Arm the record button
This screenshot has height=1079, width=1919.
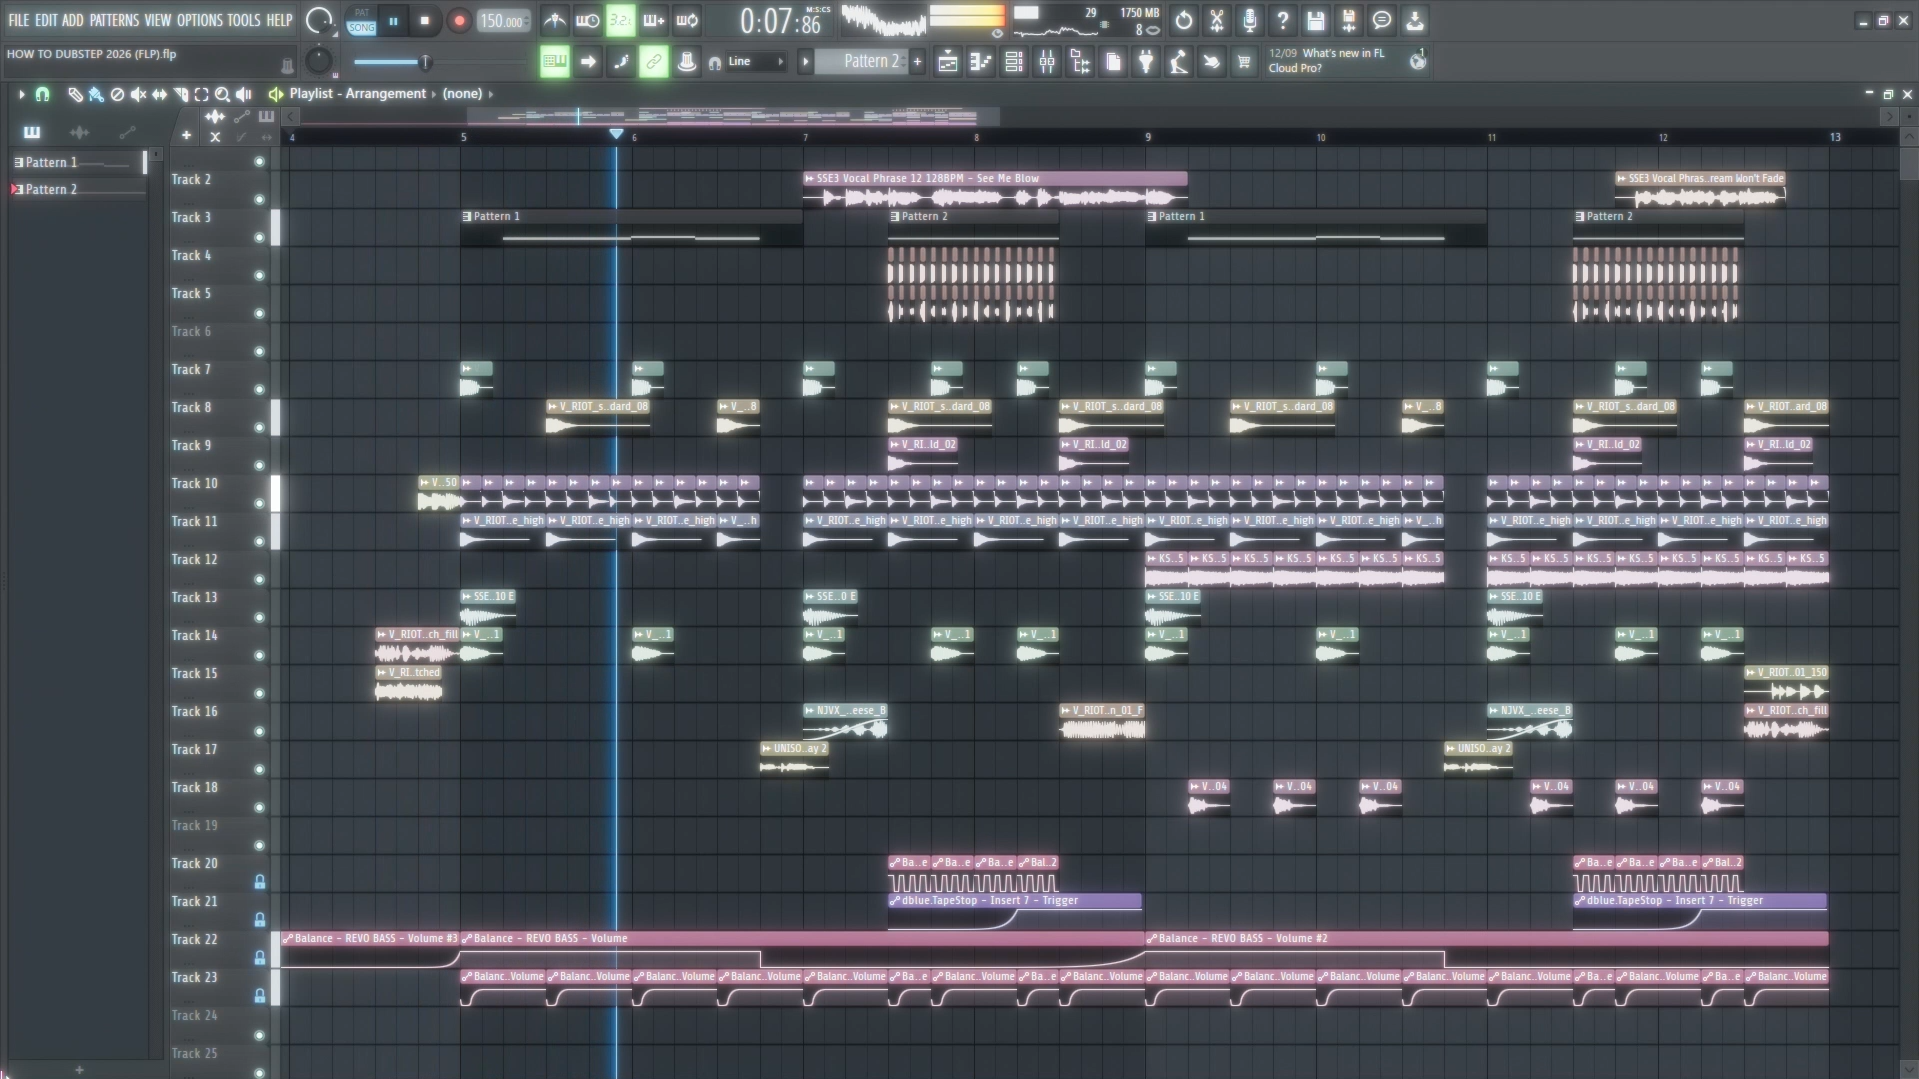coord(458,20)
